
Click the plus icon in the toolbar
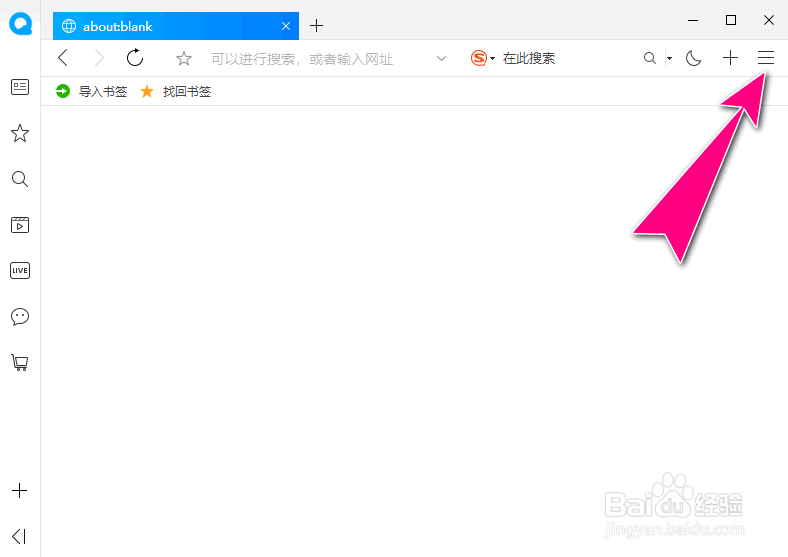click(730, 58)
